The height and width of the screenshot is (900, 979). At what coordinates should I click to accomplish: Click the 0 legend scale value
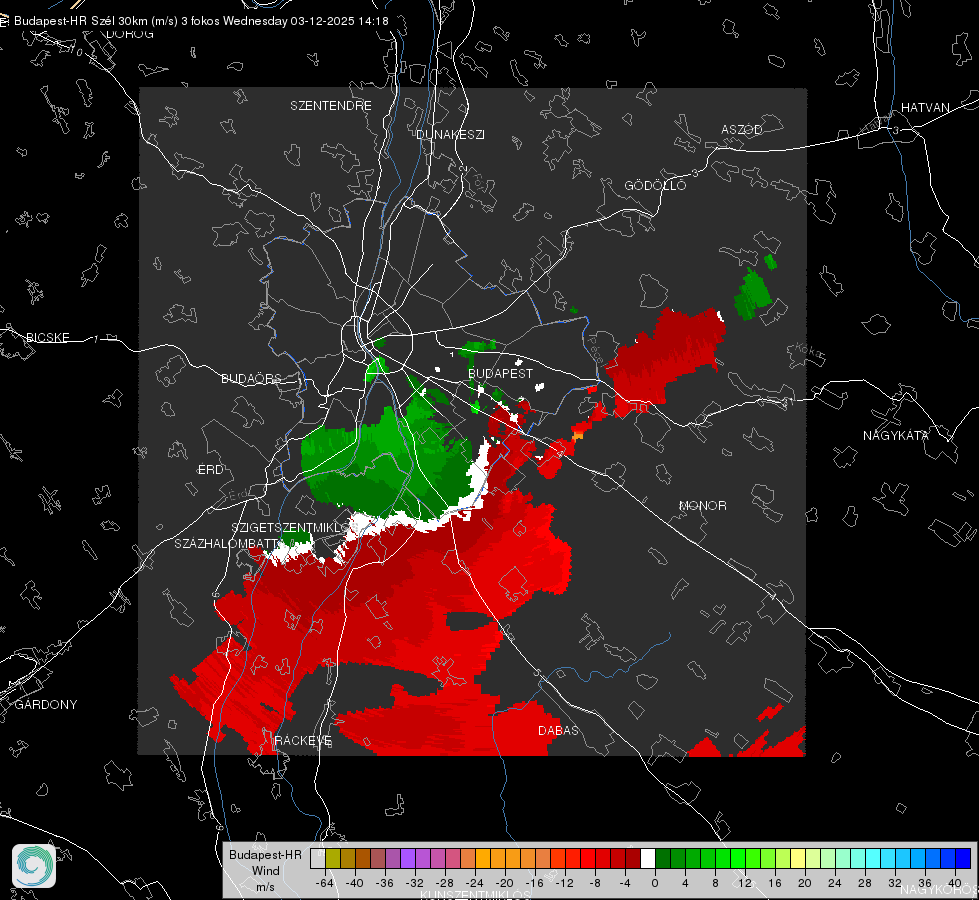655,883
